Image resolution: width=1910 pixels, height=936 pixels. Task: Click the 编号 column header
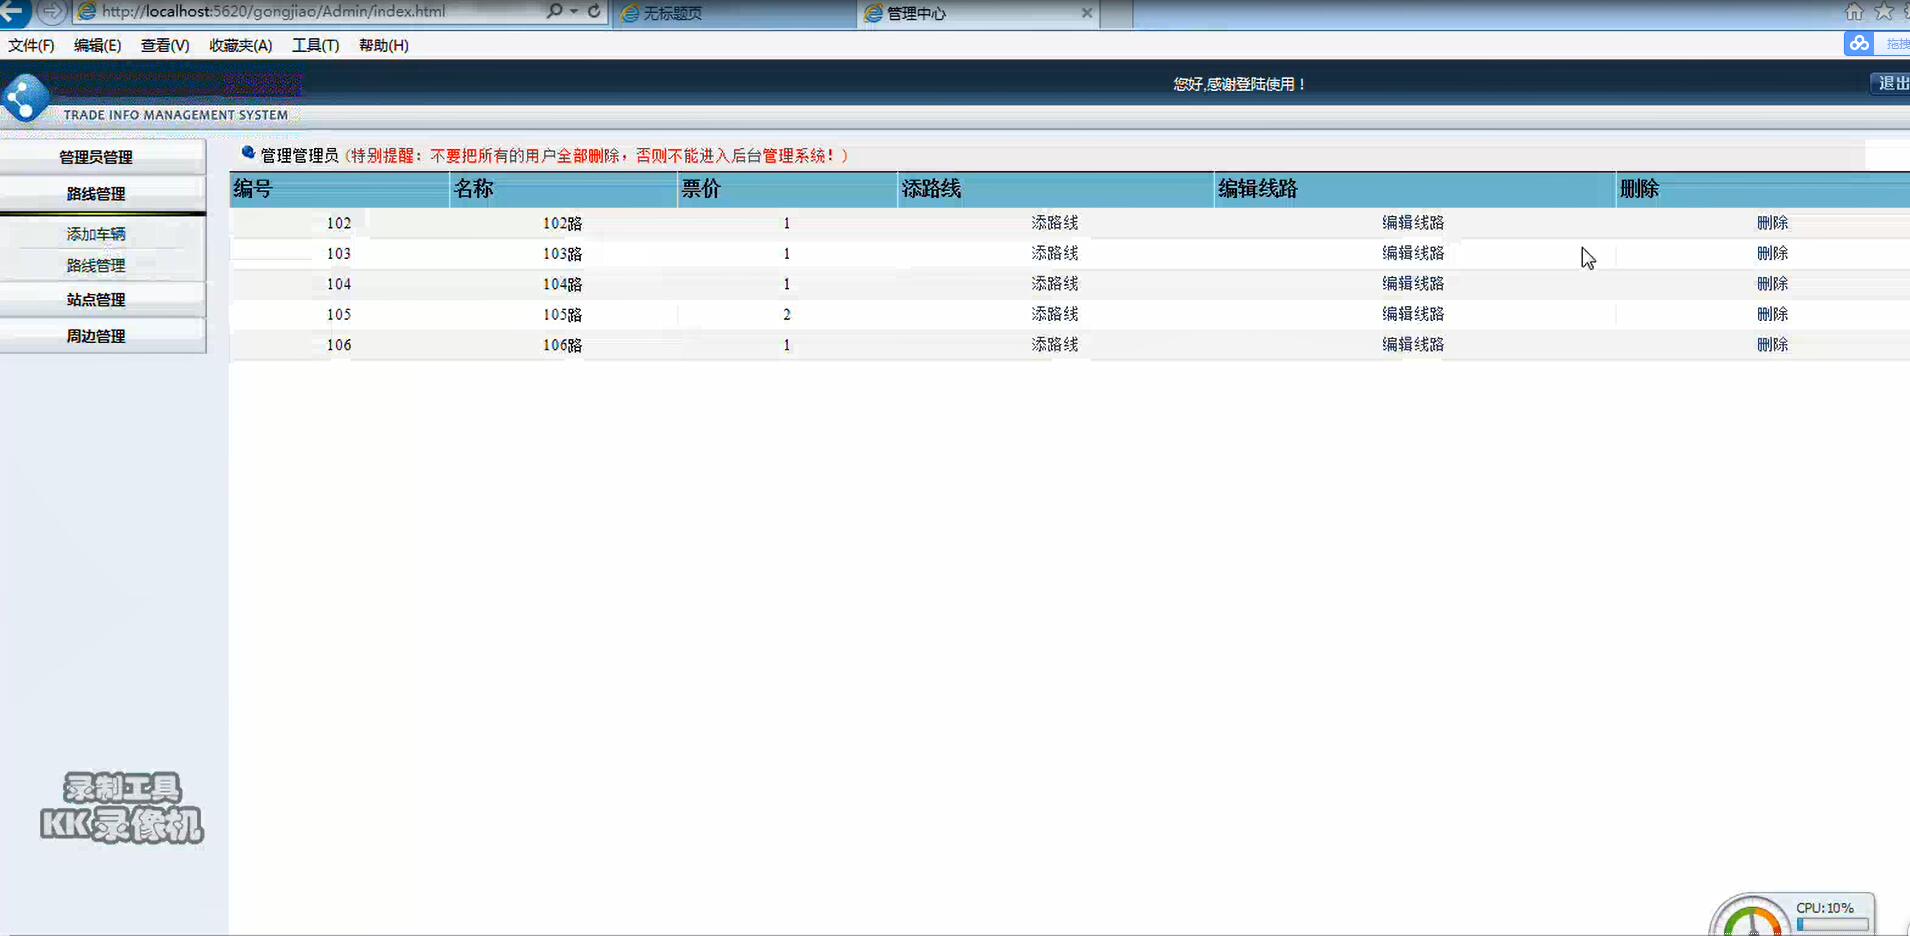point(339,189)
